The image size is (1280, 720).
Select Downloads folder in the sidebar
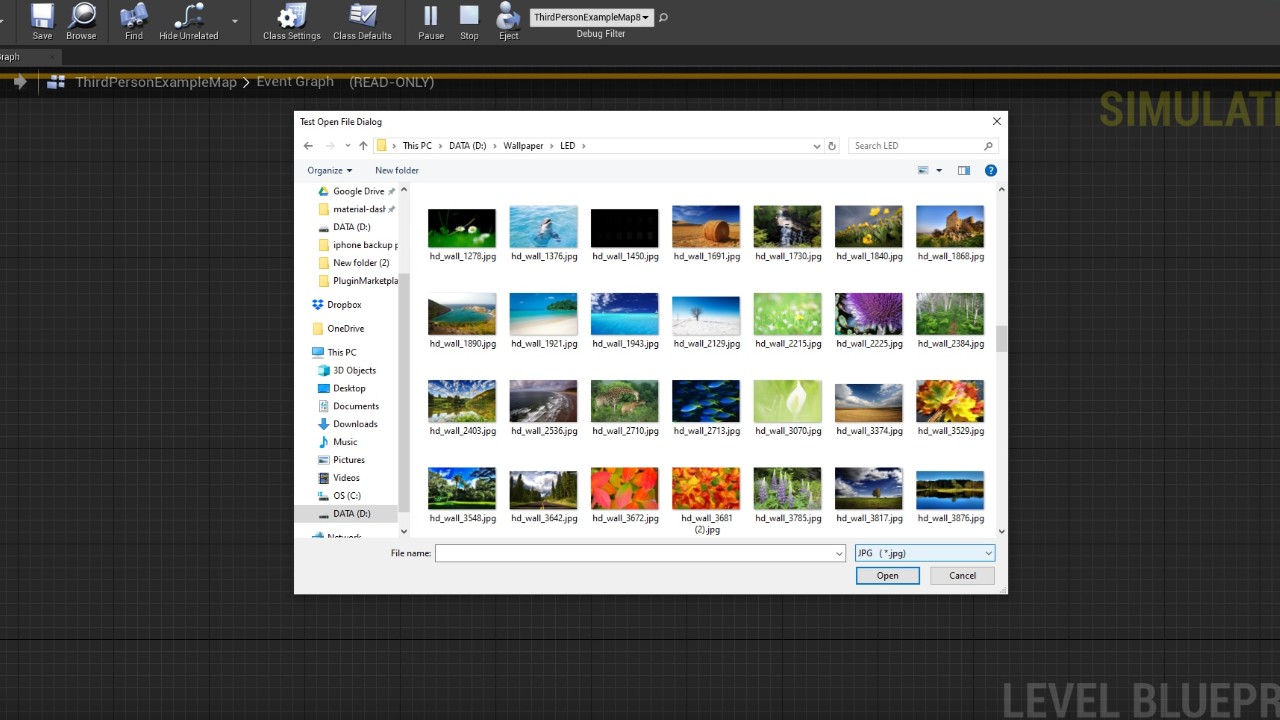pyautogui.click(x=355, y=424)
